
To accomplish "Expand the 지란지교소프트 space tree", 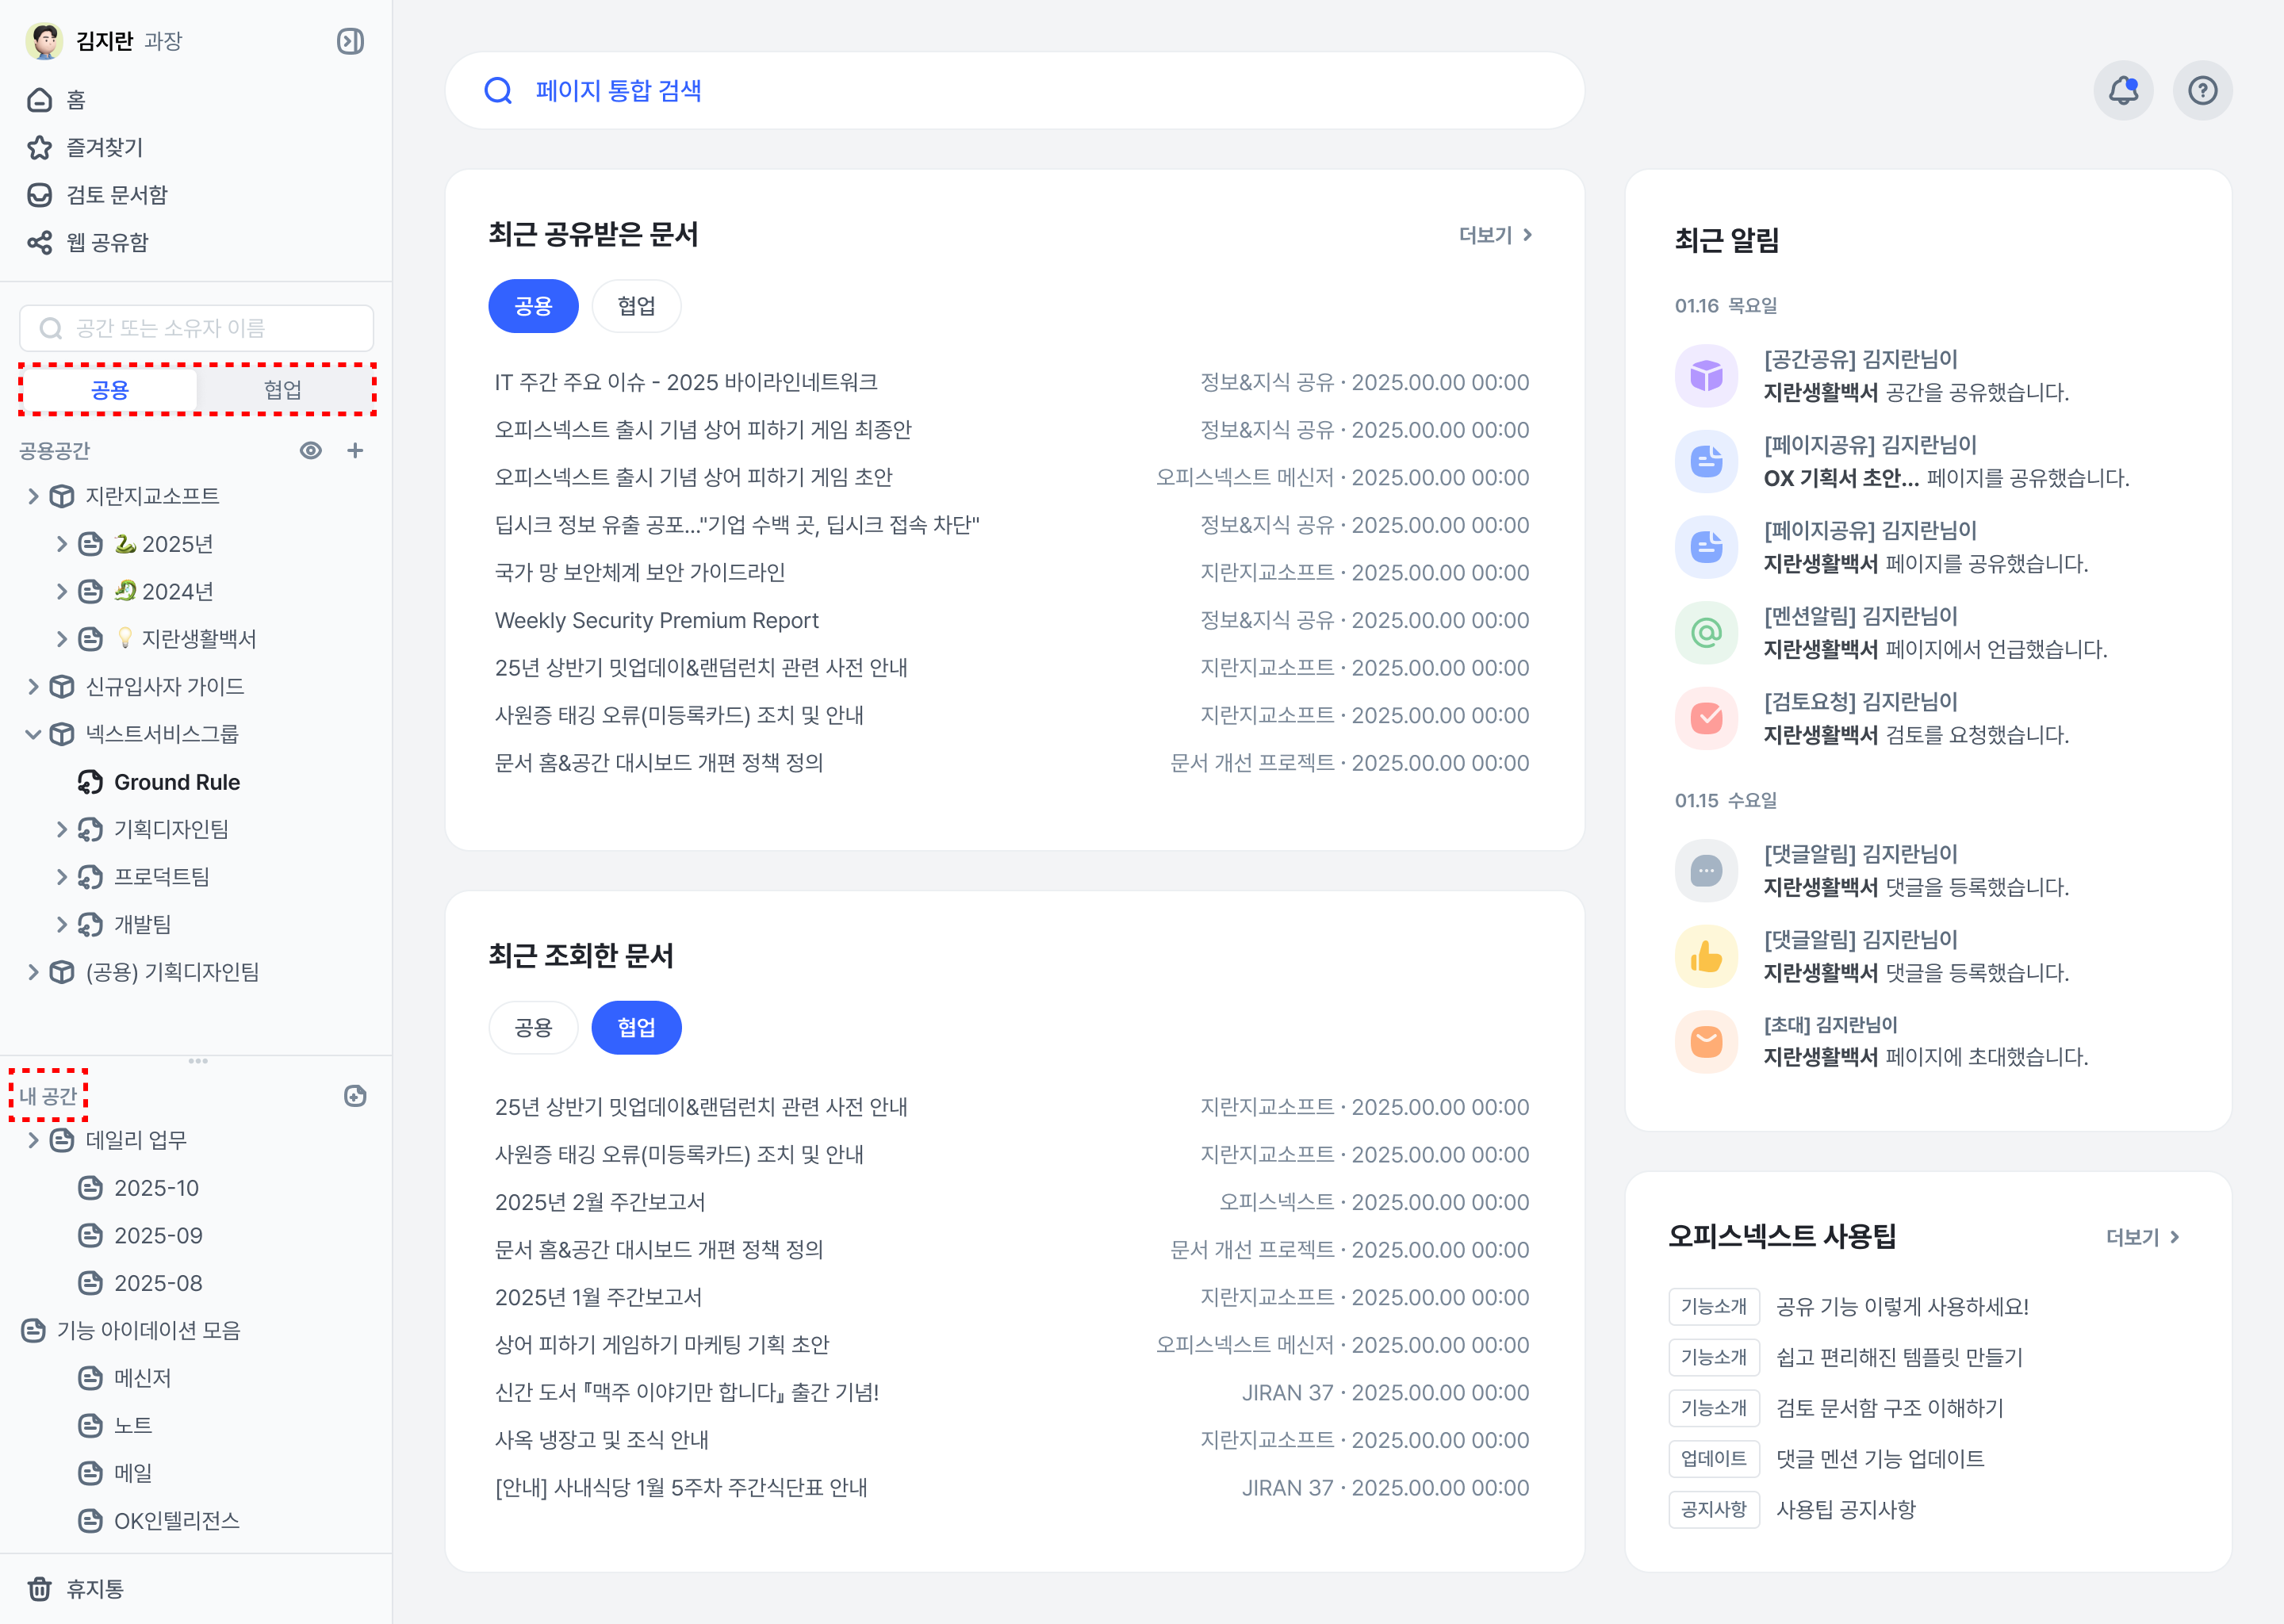I will click(33, 496).
